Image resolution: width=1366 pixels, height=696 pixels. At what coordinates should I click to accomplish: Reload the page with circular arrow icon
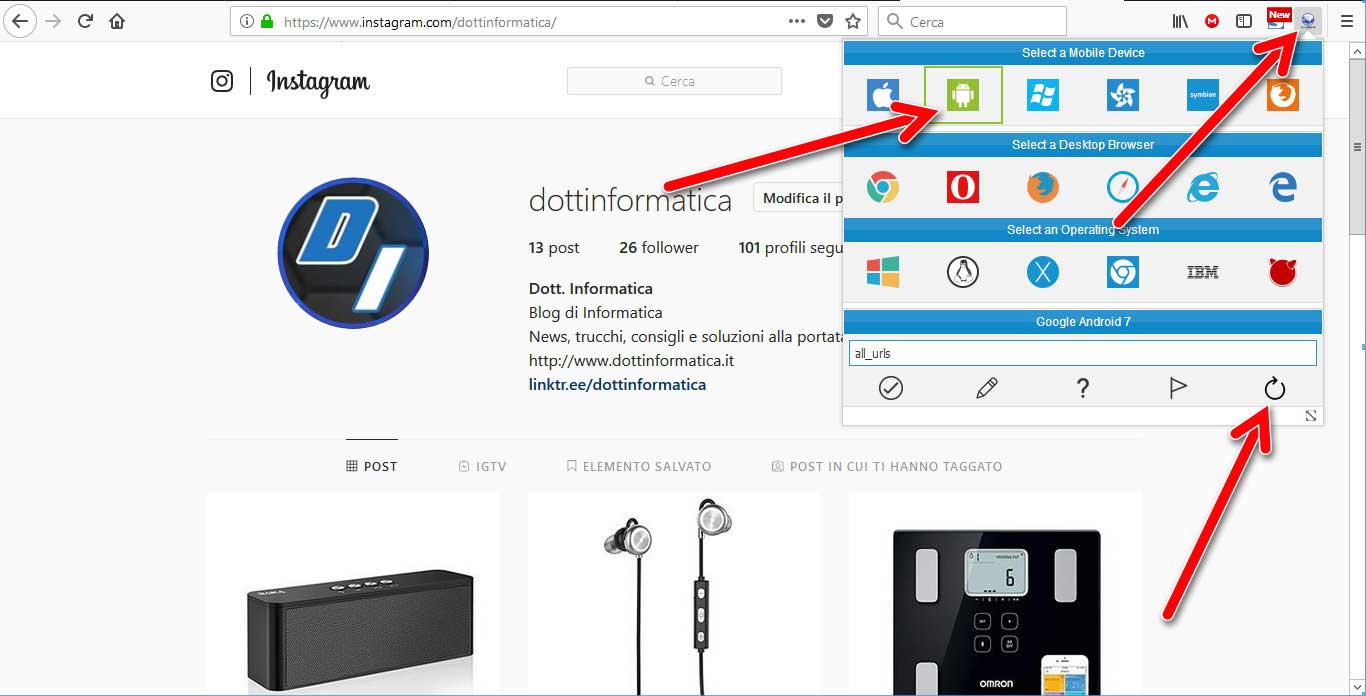pyautogui.click(x=1274, y=388)
